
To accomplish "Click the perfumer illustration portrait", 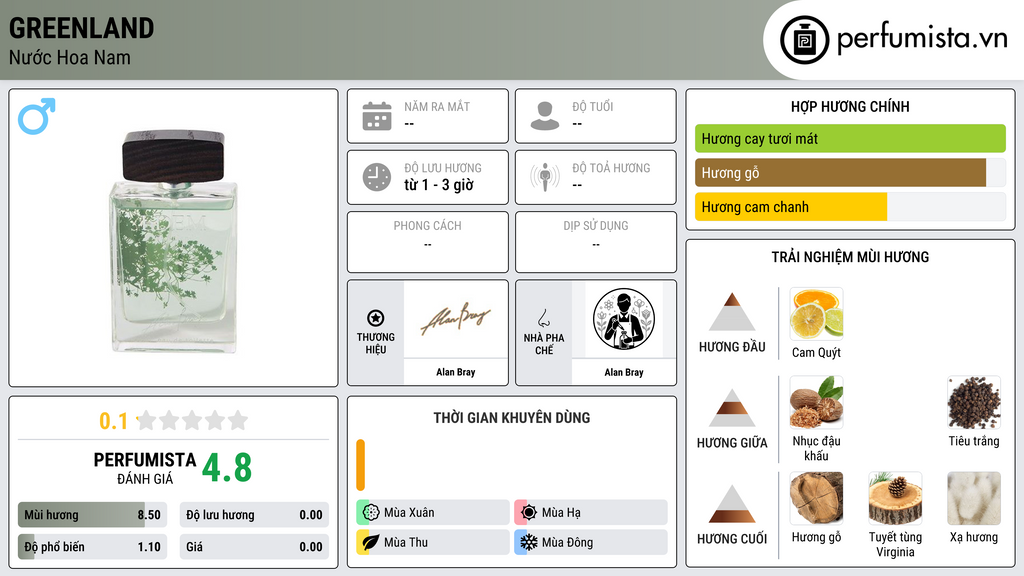I will point(624,319).
